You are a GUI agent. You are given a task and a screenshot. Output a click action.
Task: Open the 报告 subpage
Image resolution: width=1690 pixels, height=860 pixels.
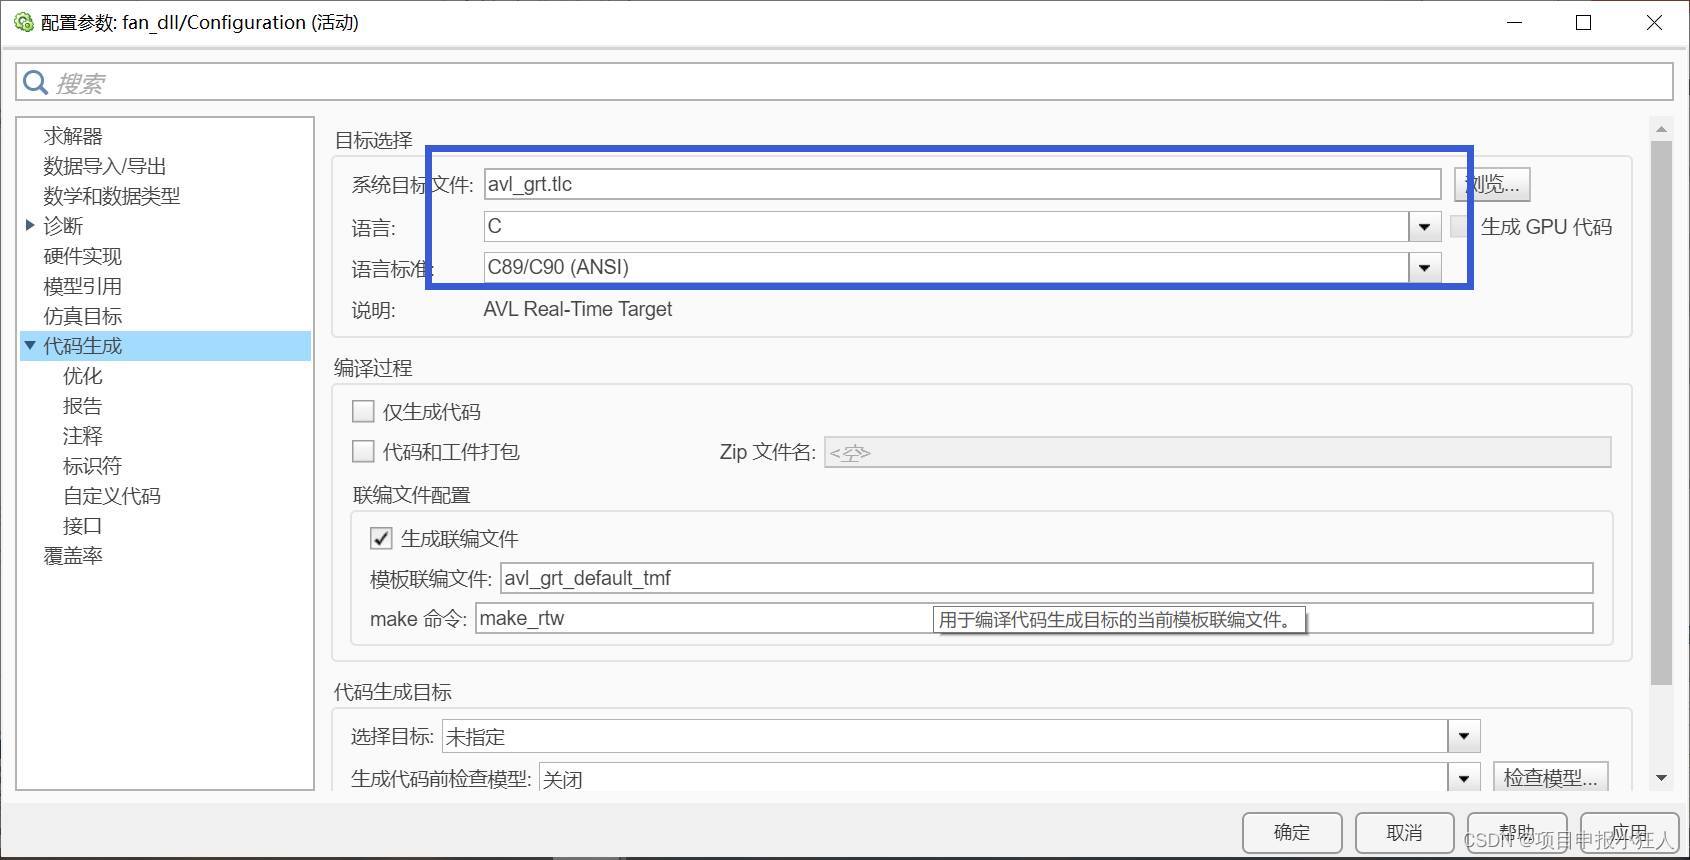[x=83, y=406]
